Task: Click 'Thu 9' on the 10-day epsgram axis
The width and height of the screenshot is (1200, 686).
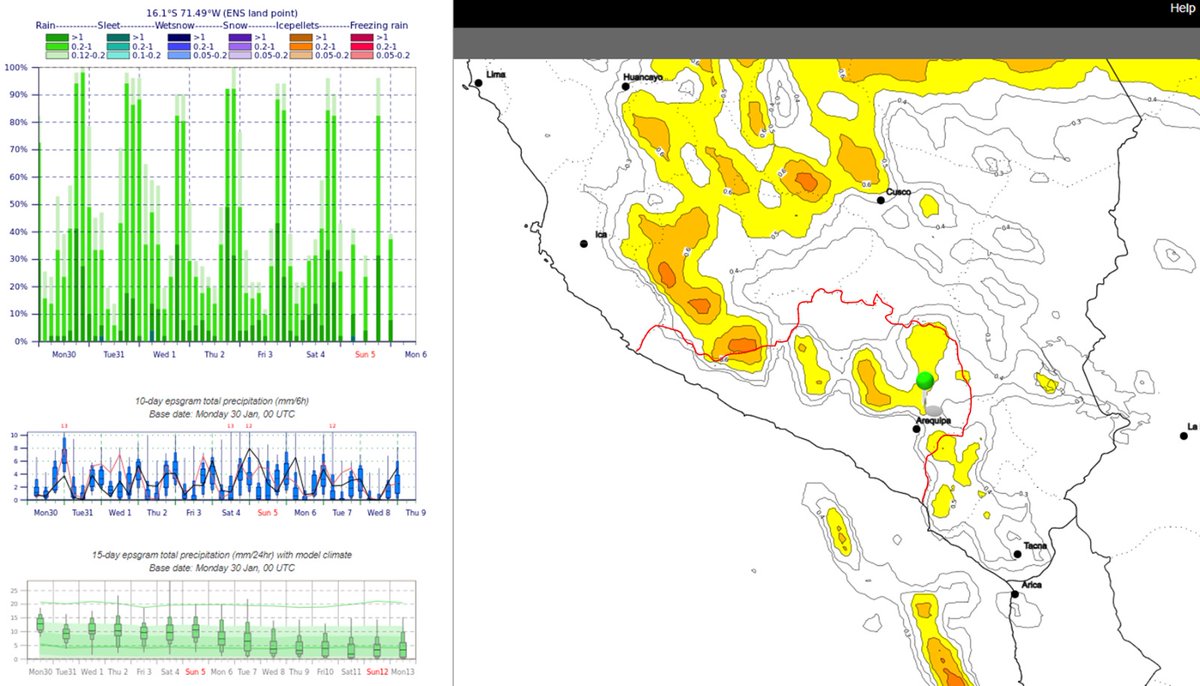Action: point(415,512)
